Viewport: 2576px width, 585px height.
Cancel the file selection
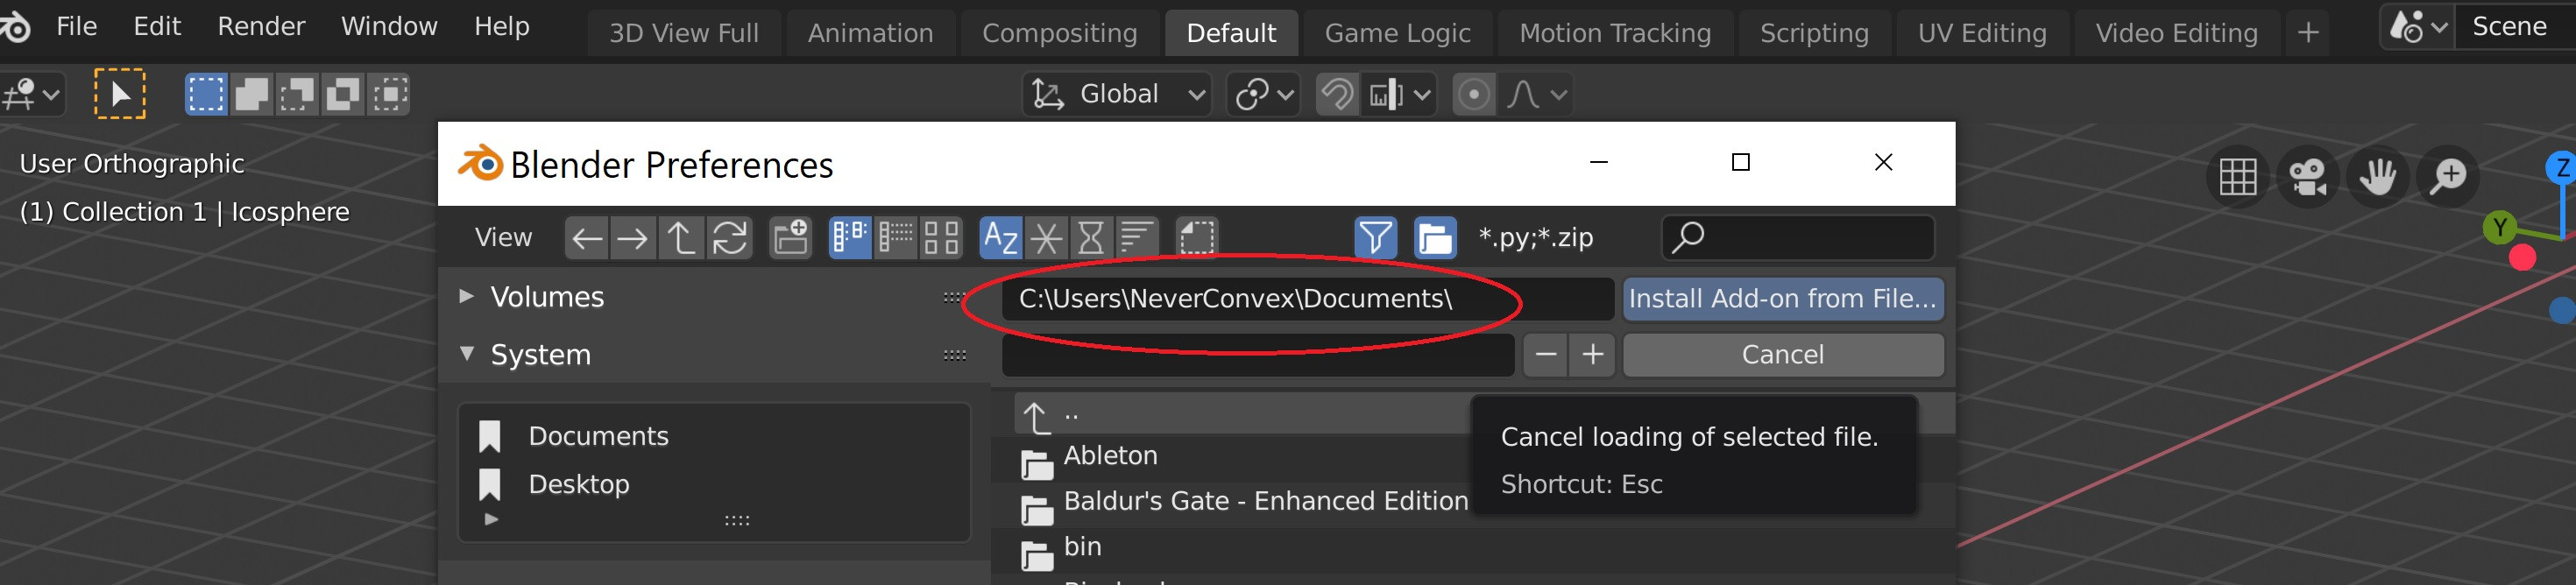point(1783,355)
